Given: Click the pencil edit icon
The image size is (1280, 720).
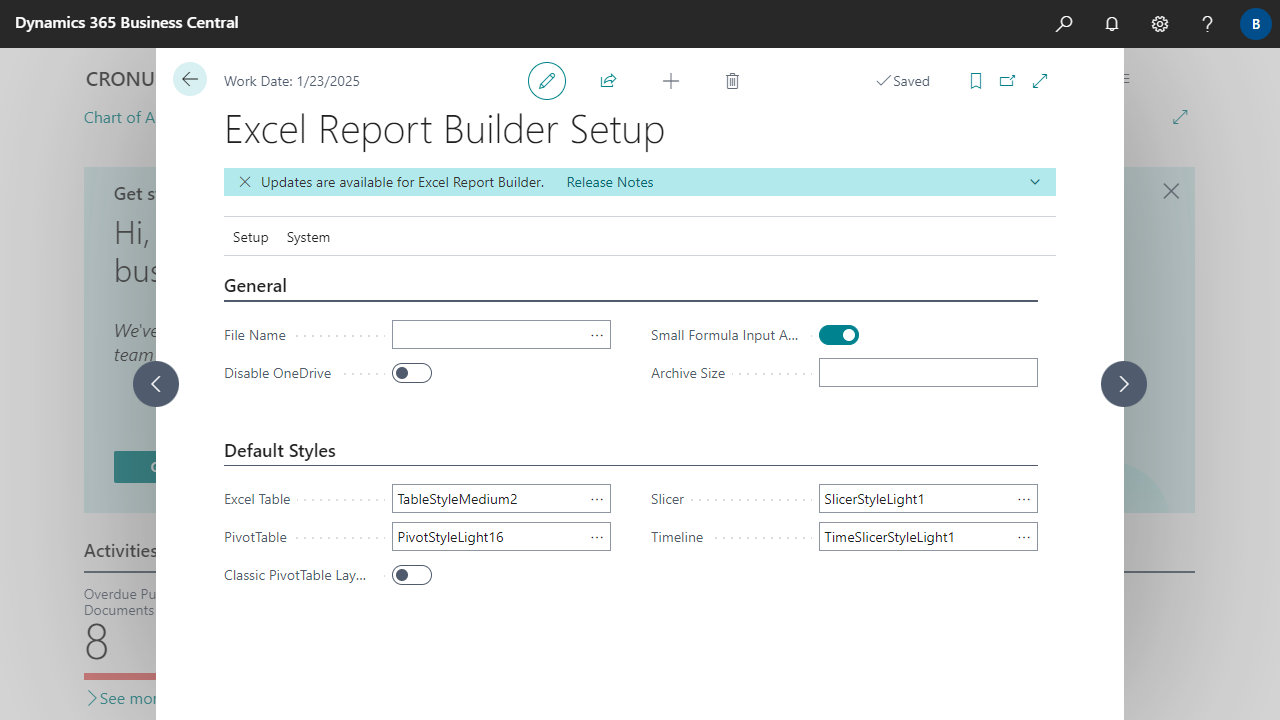Looking at the screenshot, I should 547,81.
